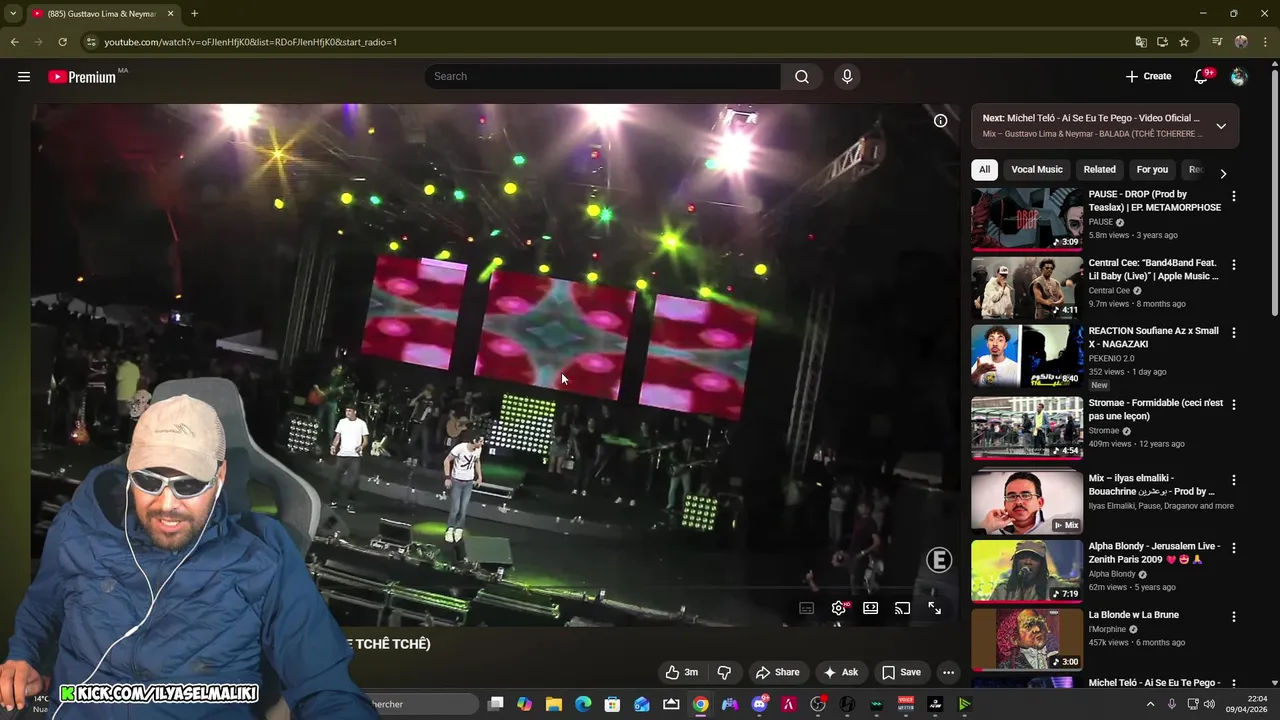The width and height of the screenshot is (1280, 720).
Task: Open player settings gear
Action: click(839, 608)
